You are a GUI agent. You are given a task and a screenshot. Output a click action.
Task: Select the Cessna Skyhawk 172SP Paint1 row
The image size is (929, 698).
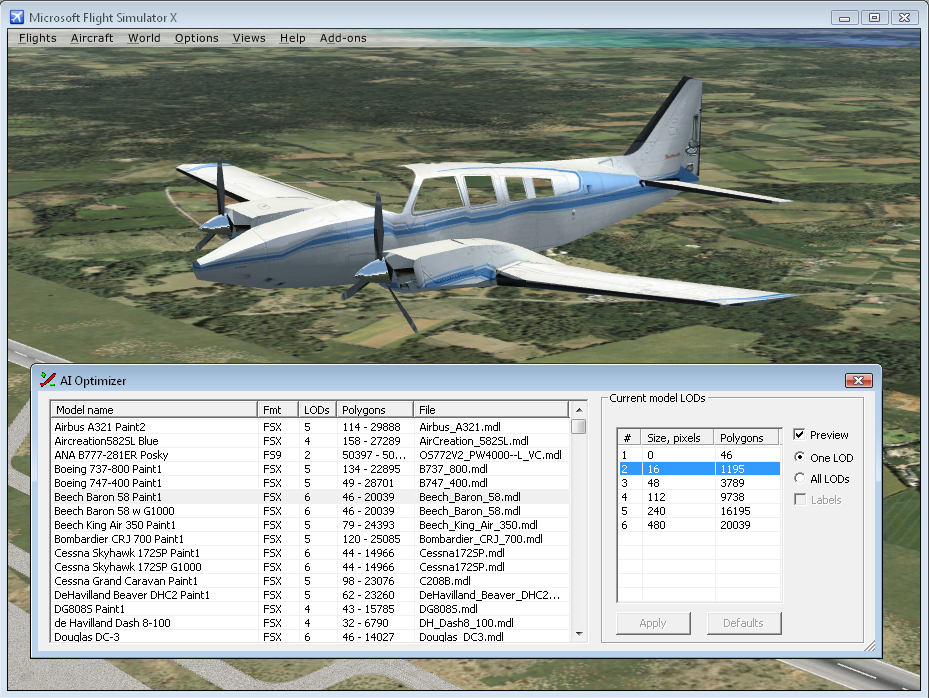310,553
